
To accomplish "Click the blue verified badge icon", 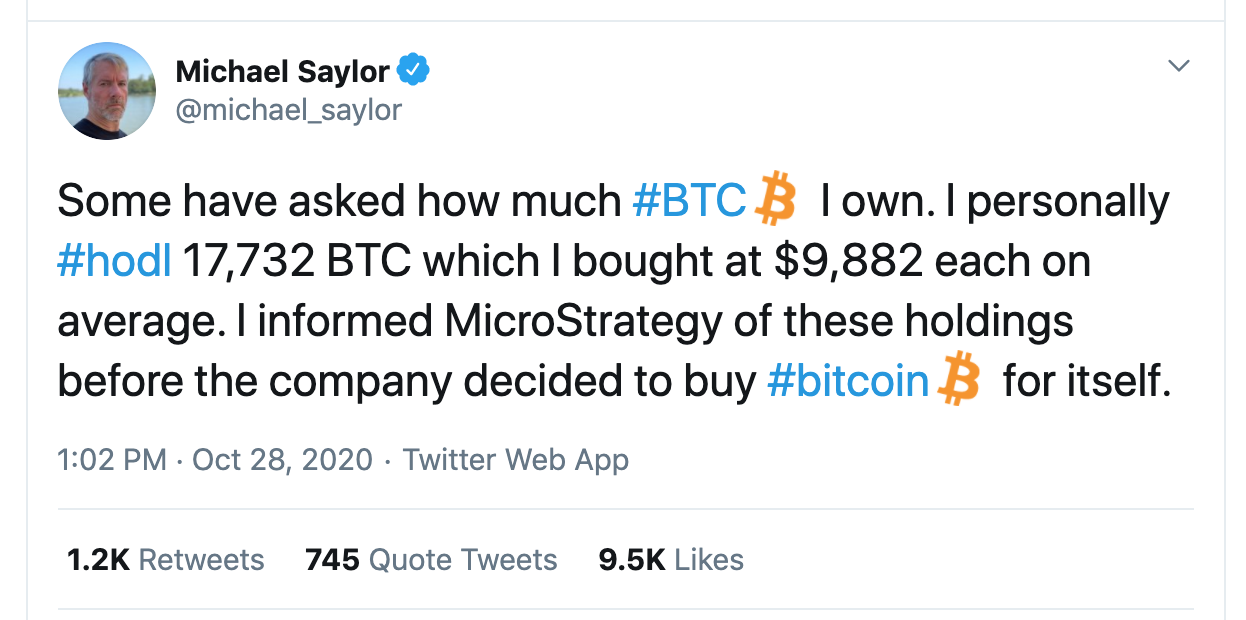I will pyautogui.click(x=414, y=71).
